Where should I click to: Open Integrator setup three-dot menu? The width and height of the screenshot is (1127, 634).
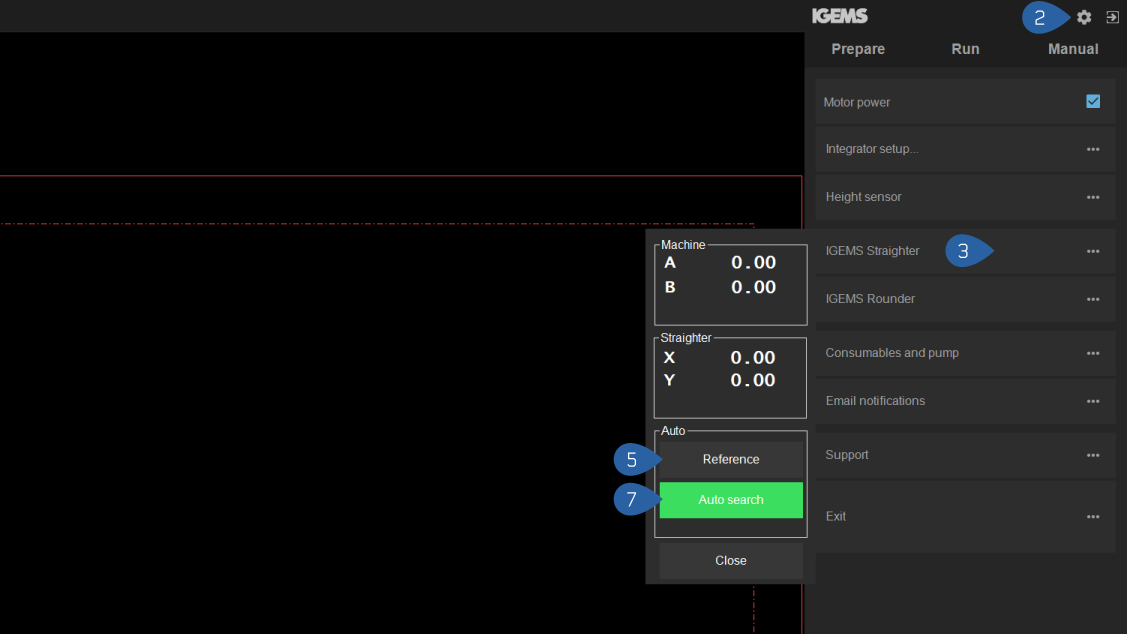pyautogui.click(x=1092, y=150)
